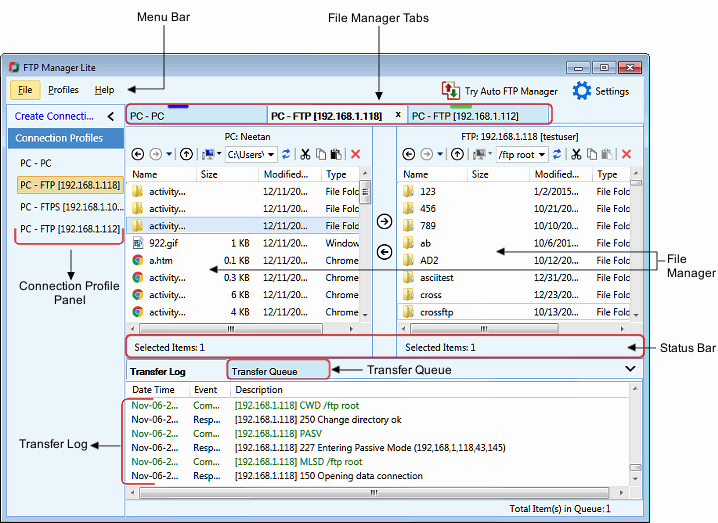Viewport: 718px width, 523px height.
Task: Open the Settings gear
Action: (x=600, y=91)
